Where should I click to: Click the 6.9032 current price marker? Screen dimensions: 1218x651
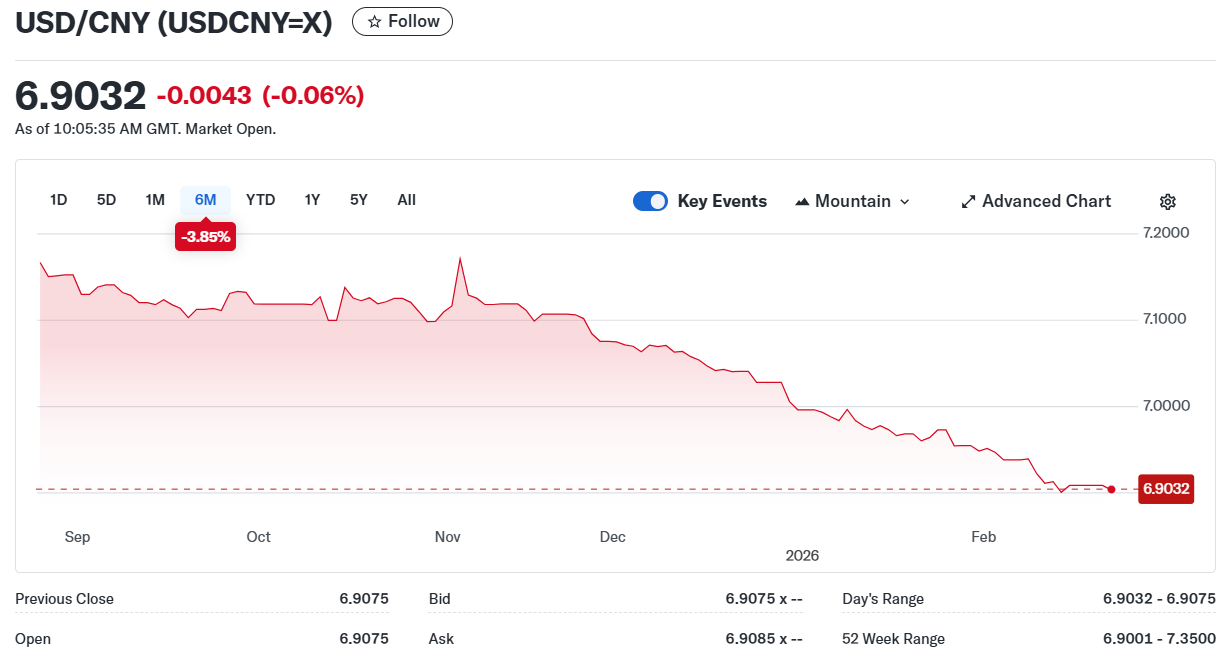click(x=1166, y=489)
